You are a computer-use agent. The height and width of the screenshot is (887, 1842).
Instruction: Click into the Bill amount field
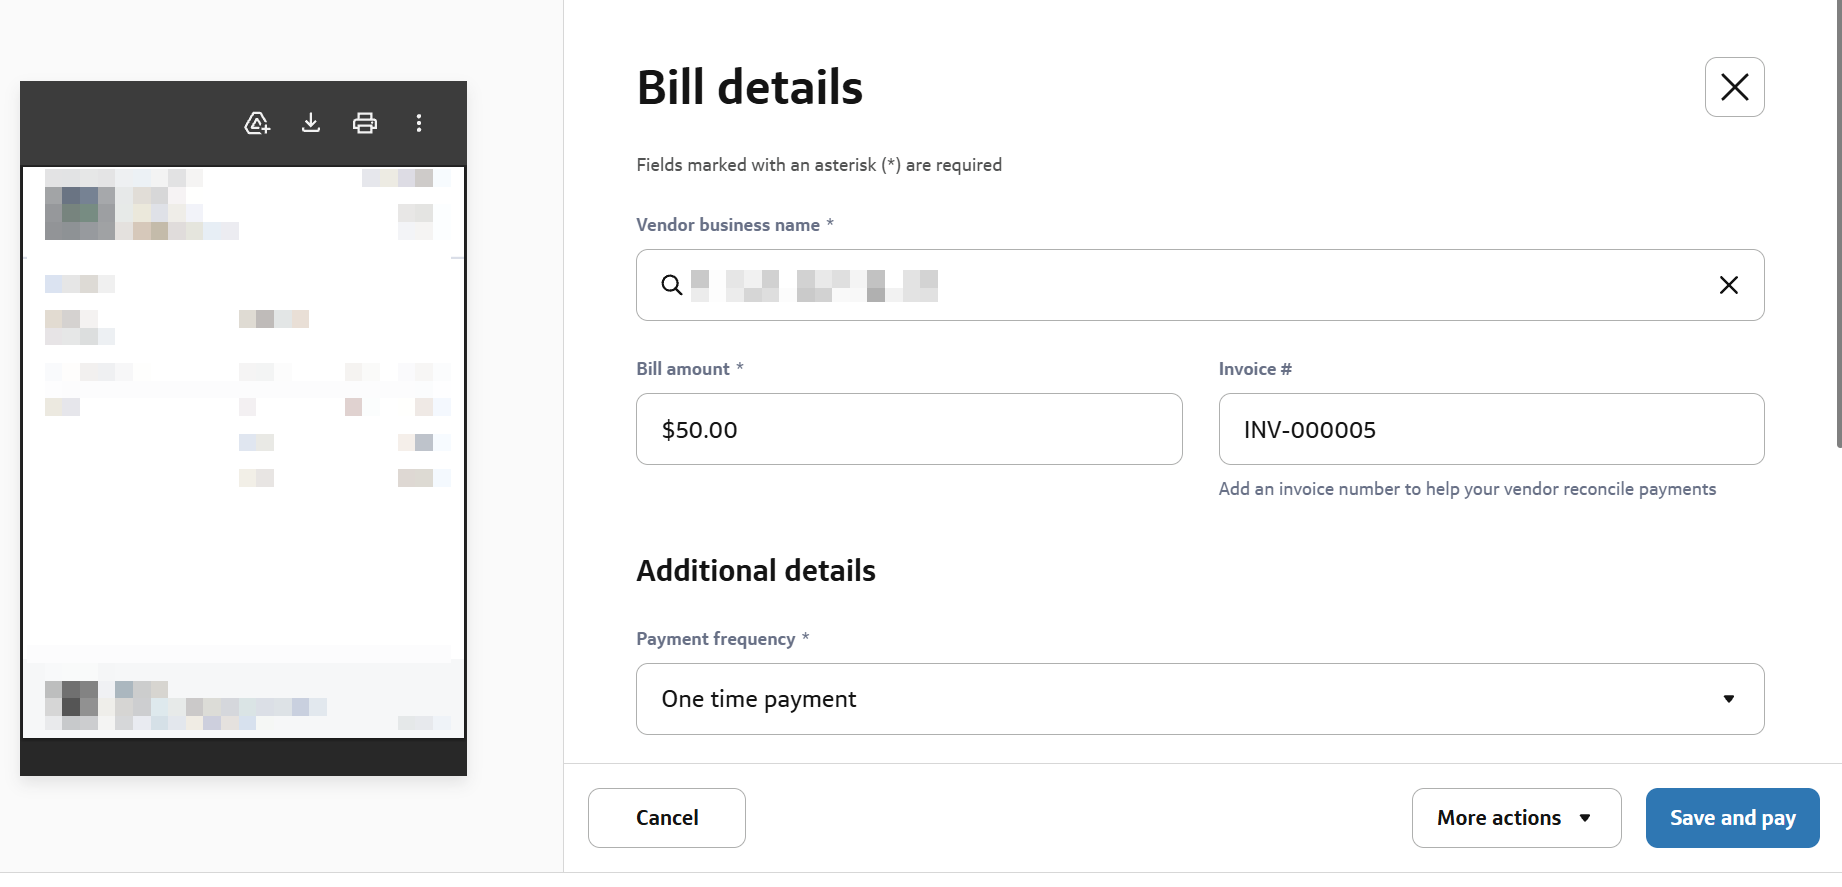coord(908,430)
